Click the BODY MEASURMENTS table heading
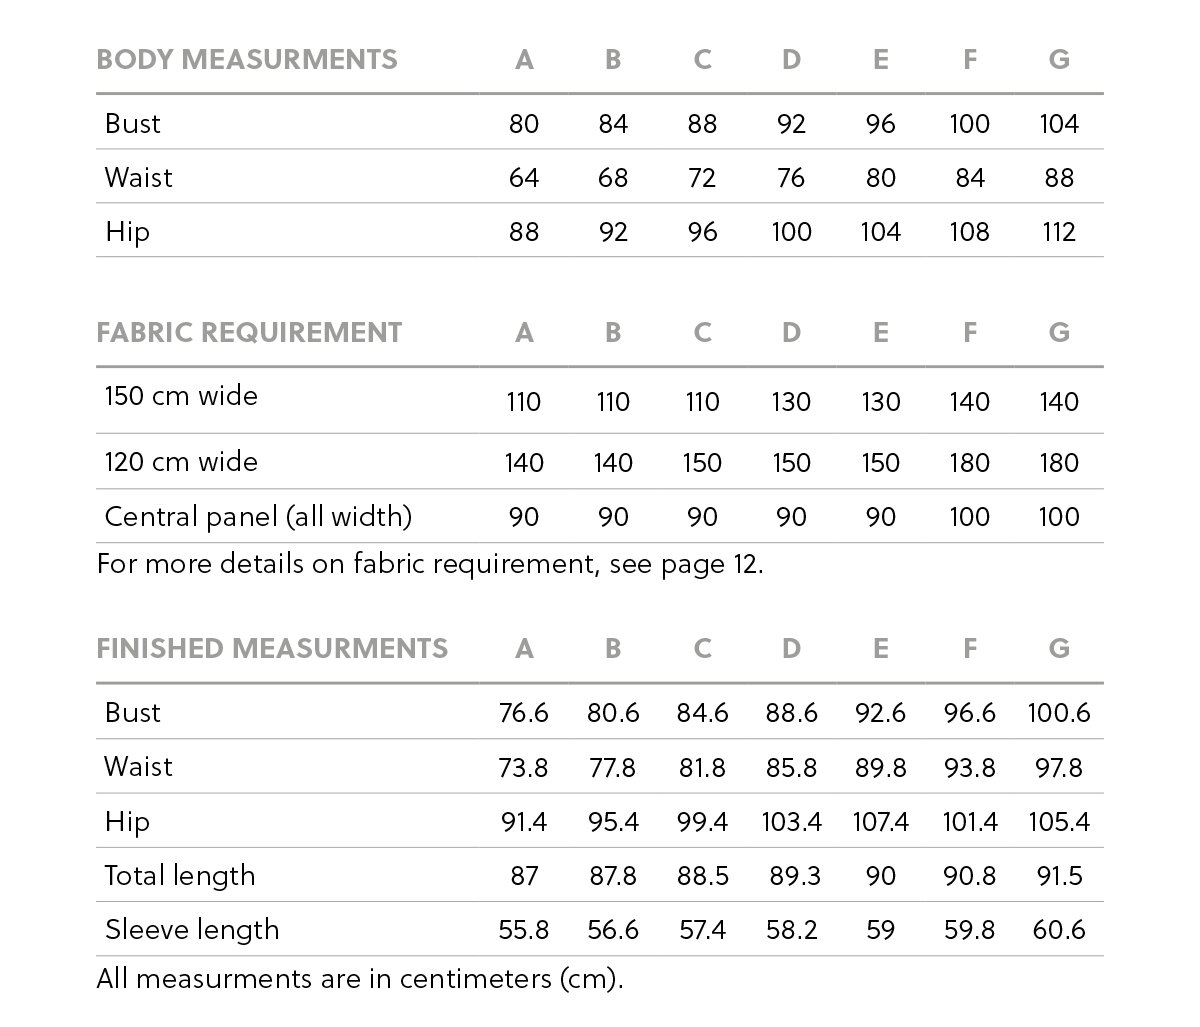Image resolution: width=1200 pixels, height=1027 pixels. (247, 60)
